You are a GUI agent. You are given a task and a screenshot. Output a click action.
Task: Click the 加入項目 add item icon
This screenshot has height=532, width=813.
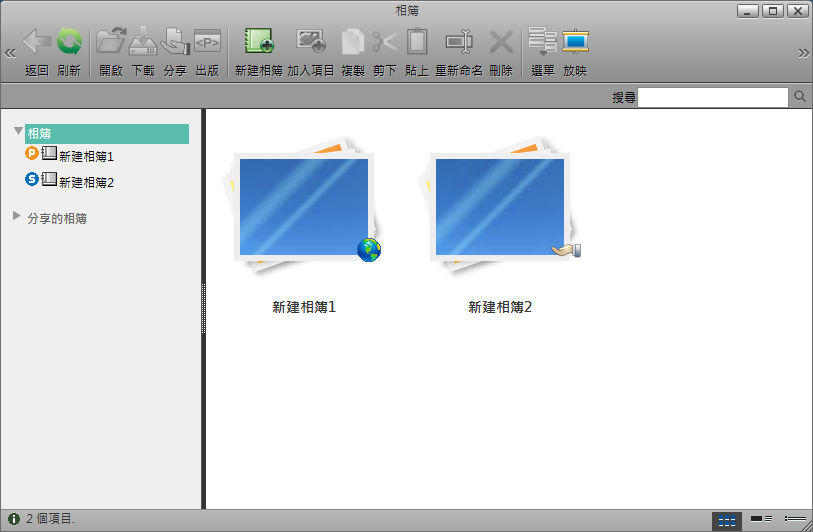click(311, 42)
